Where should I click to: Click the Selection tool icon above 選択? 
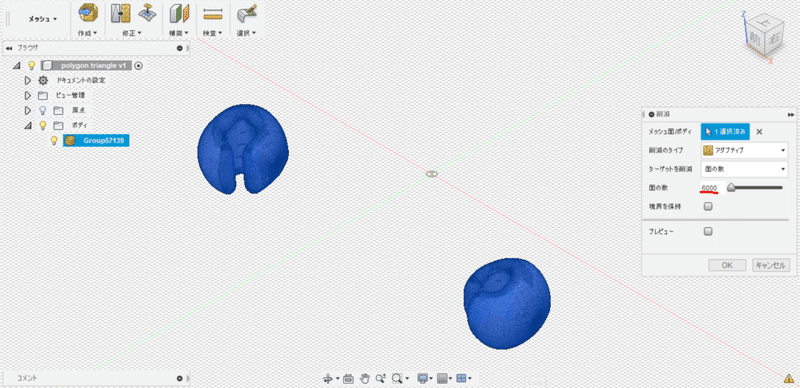coord(246,14)
